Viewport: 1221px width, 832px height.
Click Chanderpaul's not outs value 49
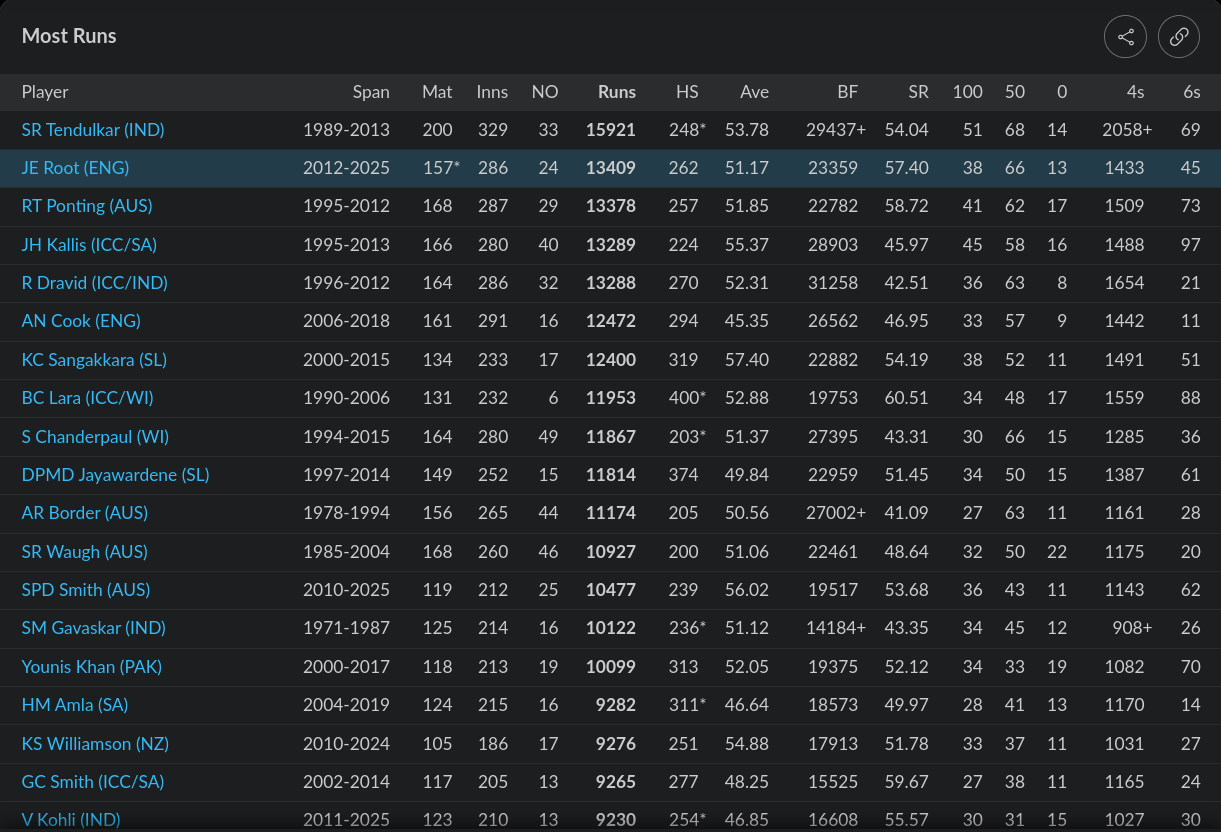tap(548, 437)
